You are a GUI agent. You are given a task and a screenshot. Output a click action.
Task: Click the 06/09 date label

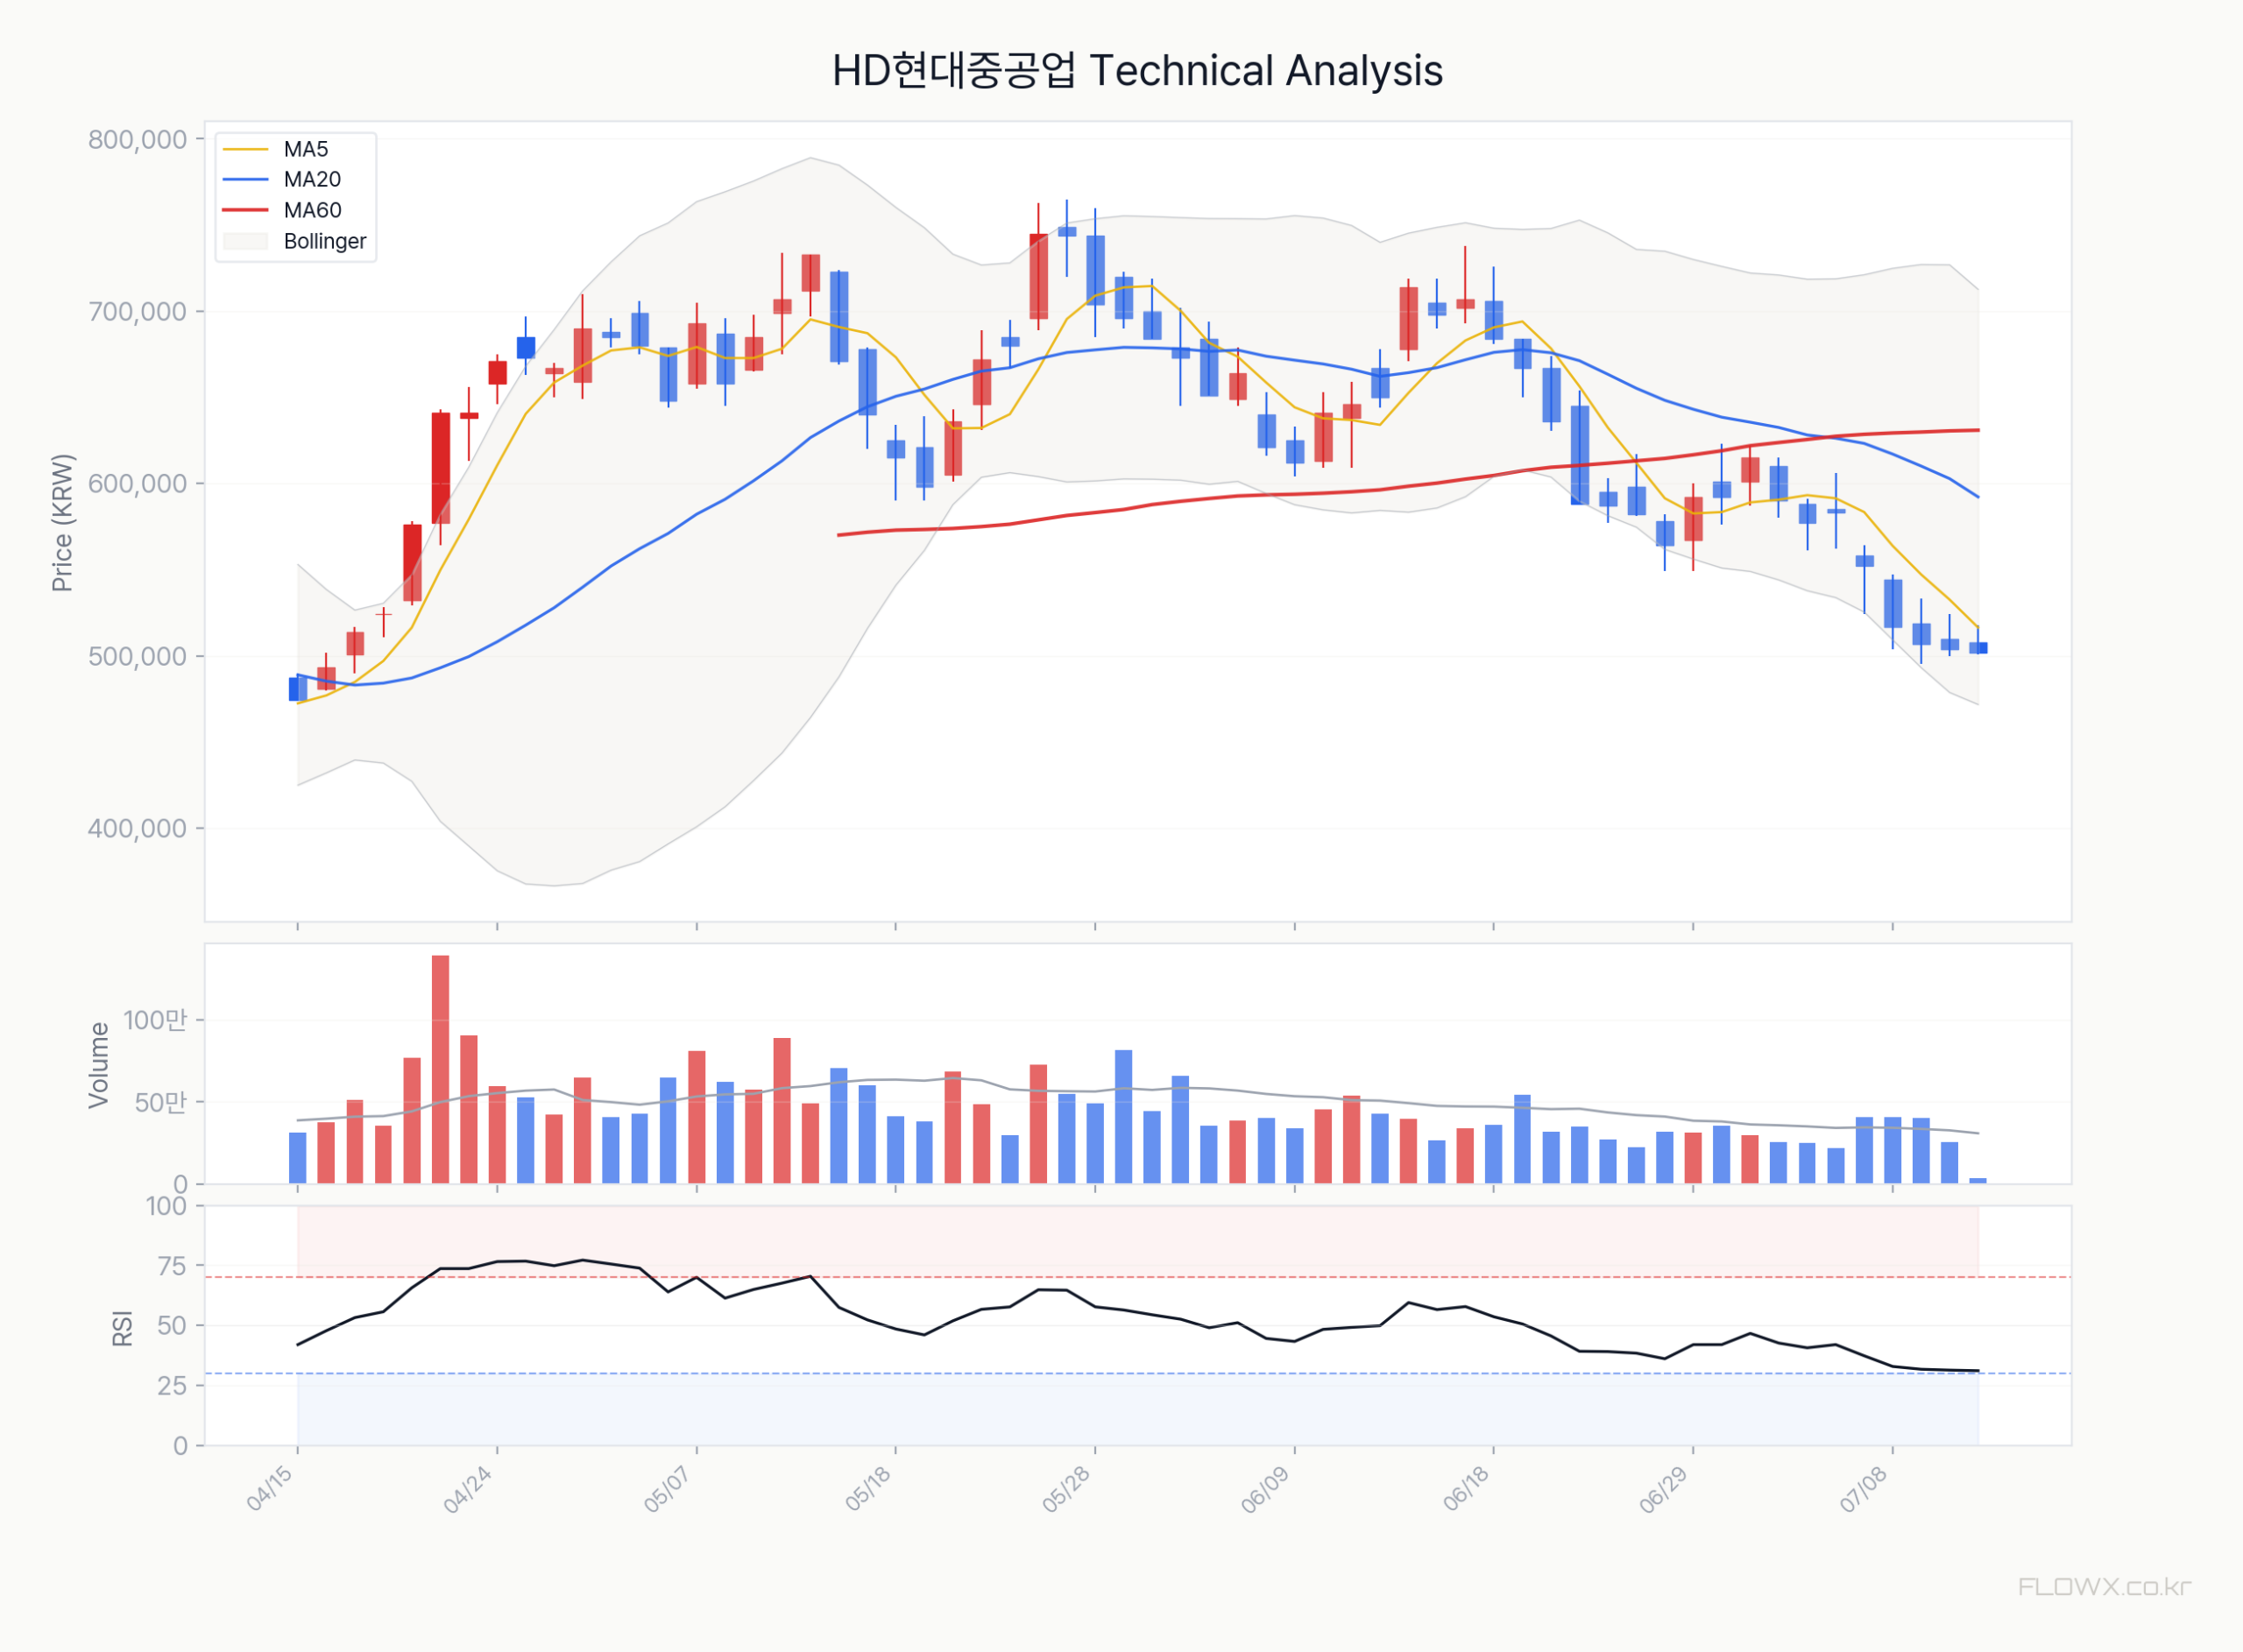tap(1266, 1489)
